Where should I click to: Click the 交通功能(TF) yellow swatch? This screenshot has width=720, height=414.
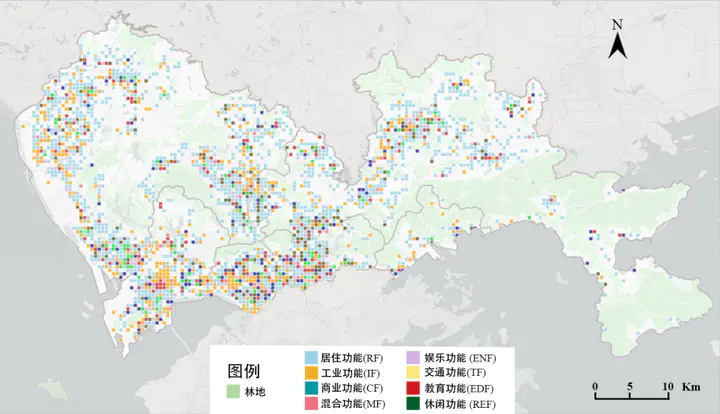tap(413, 373)
